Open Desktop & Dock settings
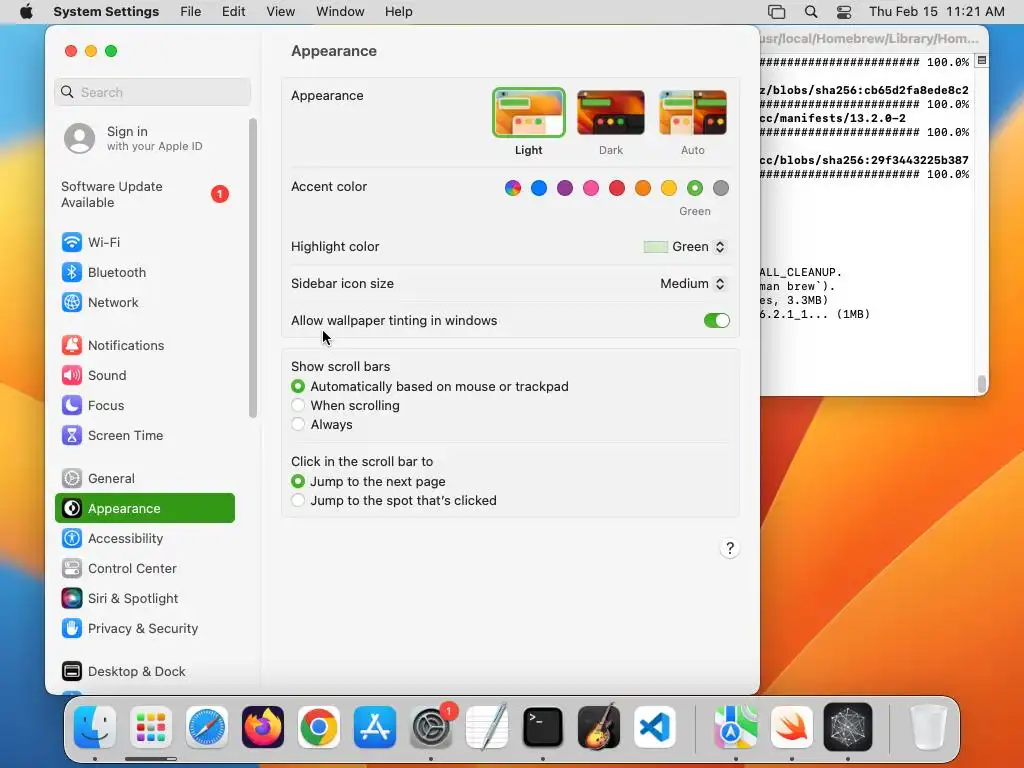The height and width of the screenshot is (768, 1024). (145, 671)
